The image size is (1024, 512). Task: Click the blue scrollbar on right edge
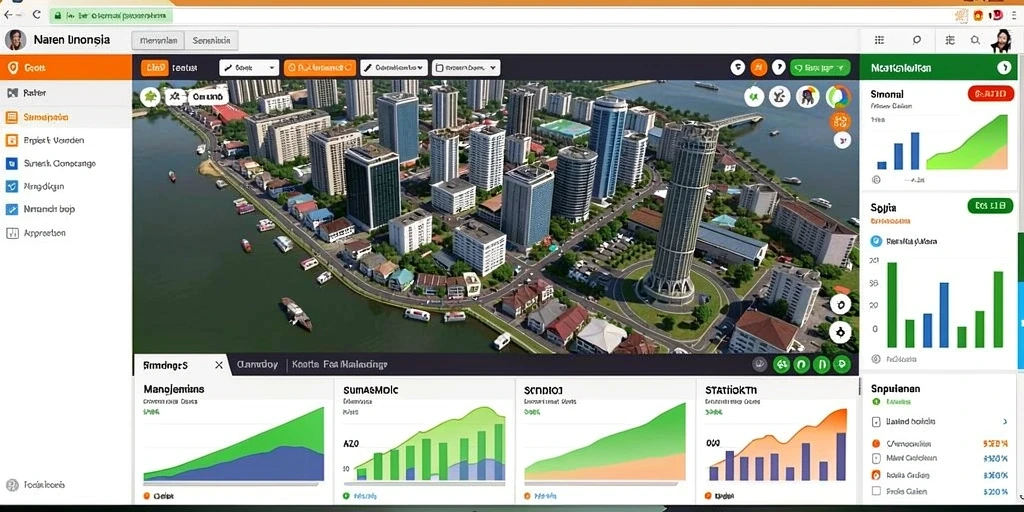(1021, 325)
